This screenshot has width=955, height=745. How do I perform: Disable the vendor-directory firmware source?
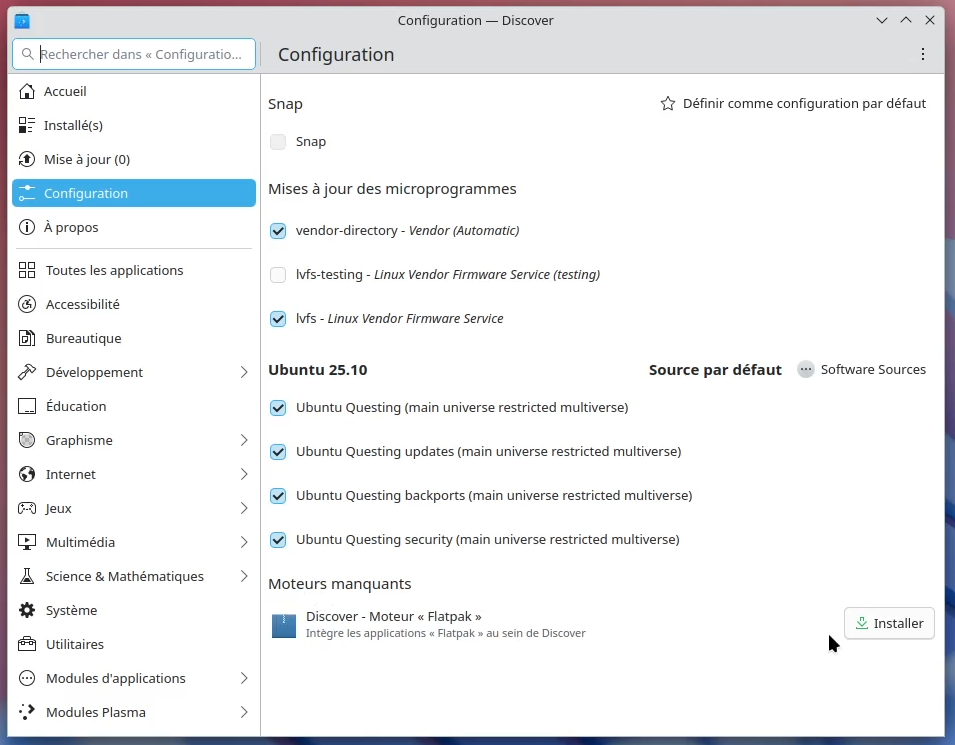[278, 231]
